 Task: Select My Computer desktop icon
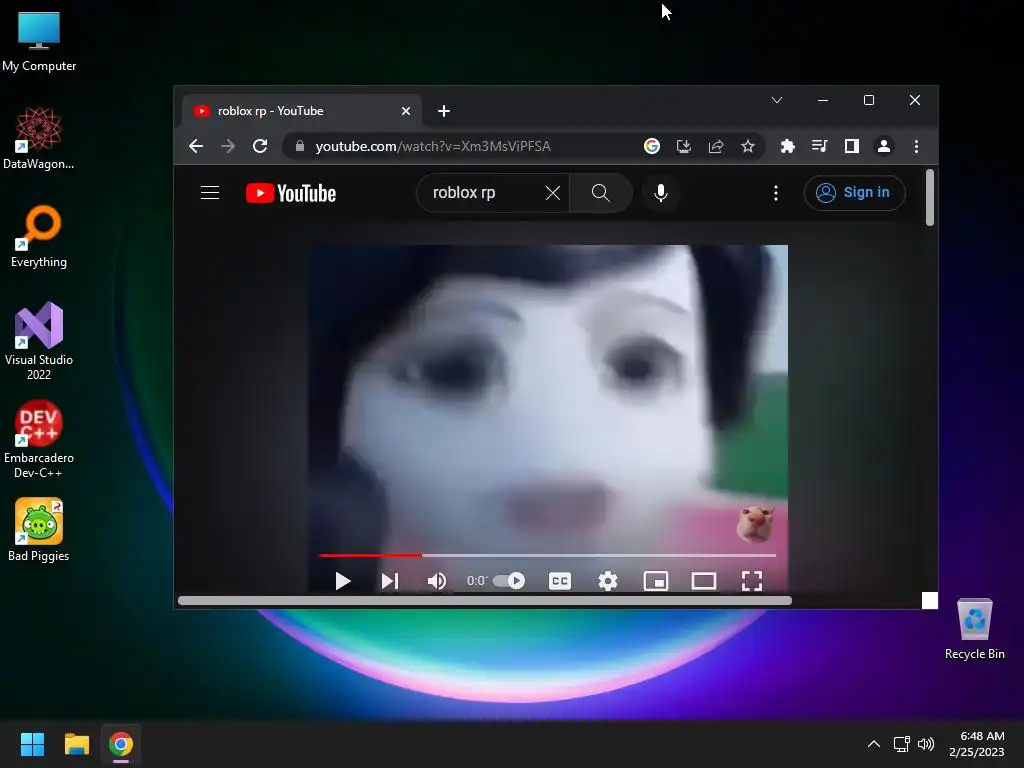coord(39,40)
